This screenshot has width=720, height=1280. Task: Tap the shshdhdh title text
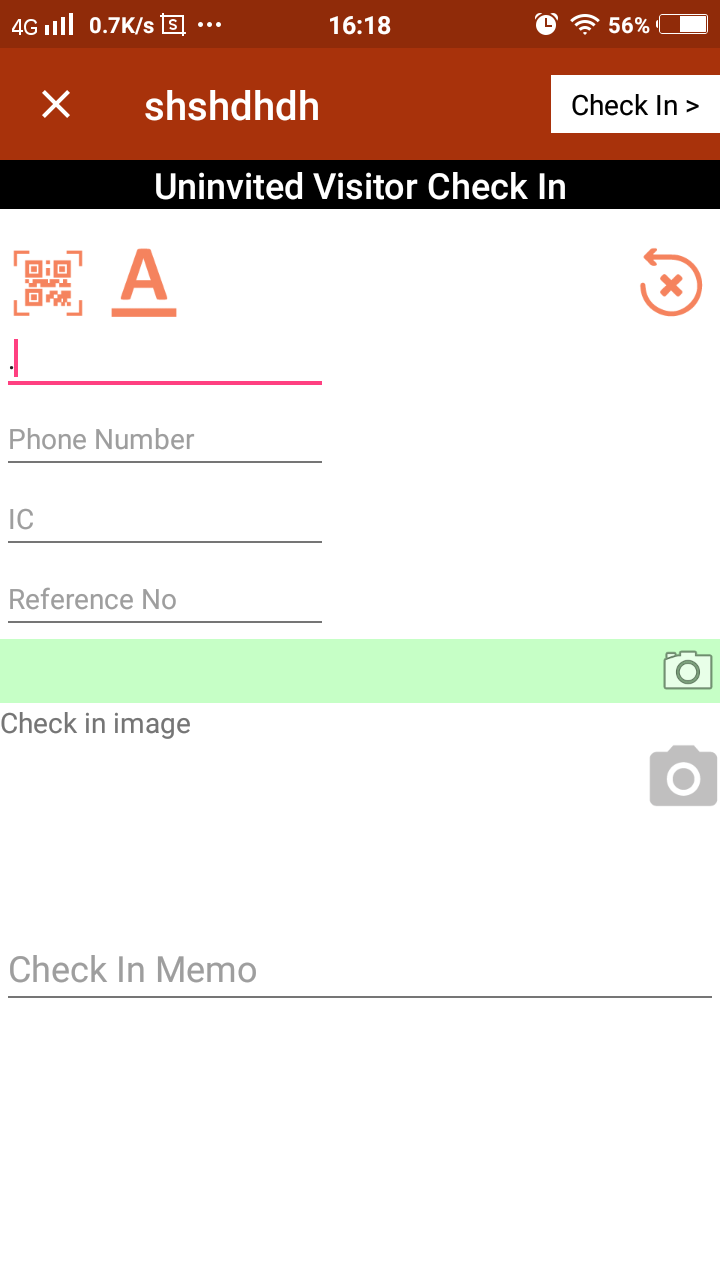click(232, 106)
